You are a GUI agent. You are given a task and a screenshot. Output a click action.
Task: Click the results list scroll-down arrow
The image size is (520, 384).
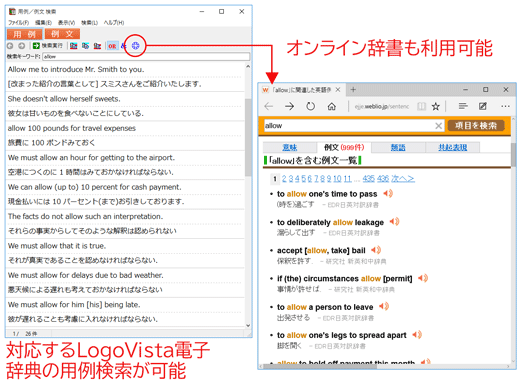click(248, 325)
